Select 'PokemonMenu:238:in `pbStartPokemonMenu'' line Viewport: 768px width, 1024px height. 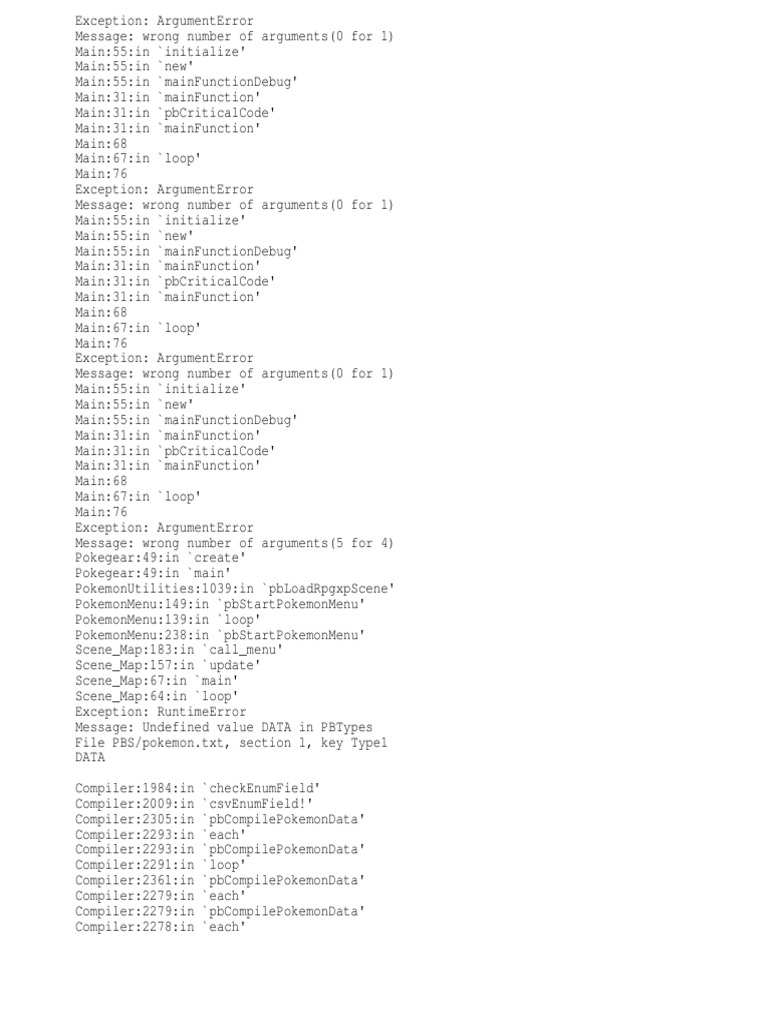pyautogui.click(x=220, y=635)
